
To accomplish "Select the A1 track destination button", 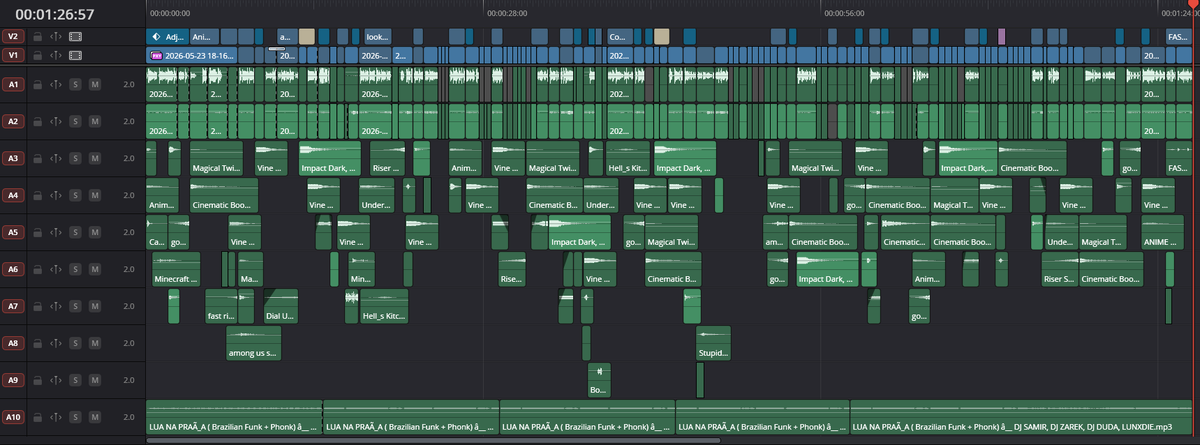I will [x=13, y=85].
